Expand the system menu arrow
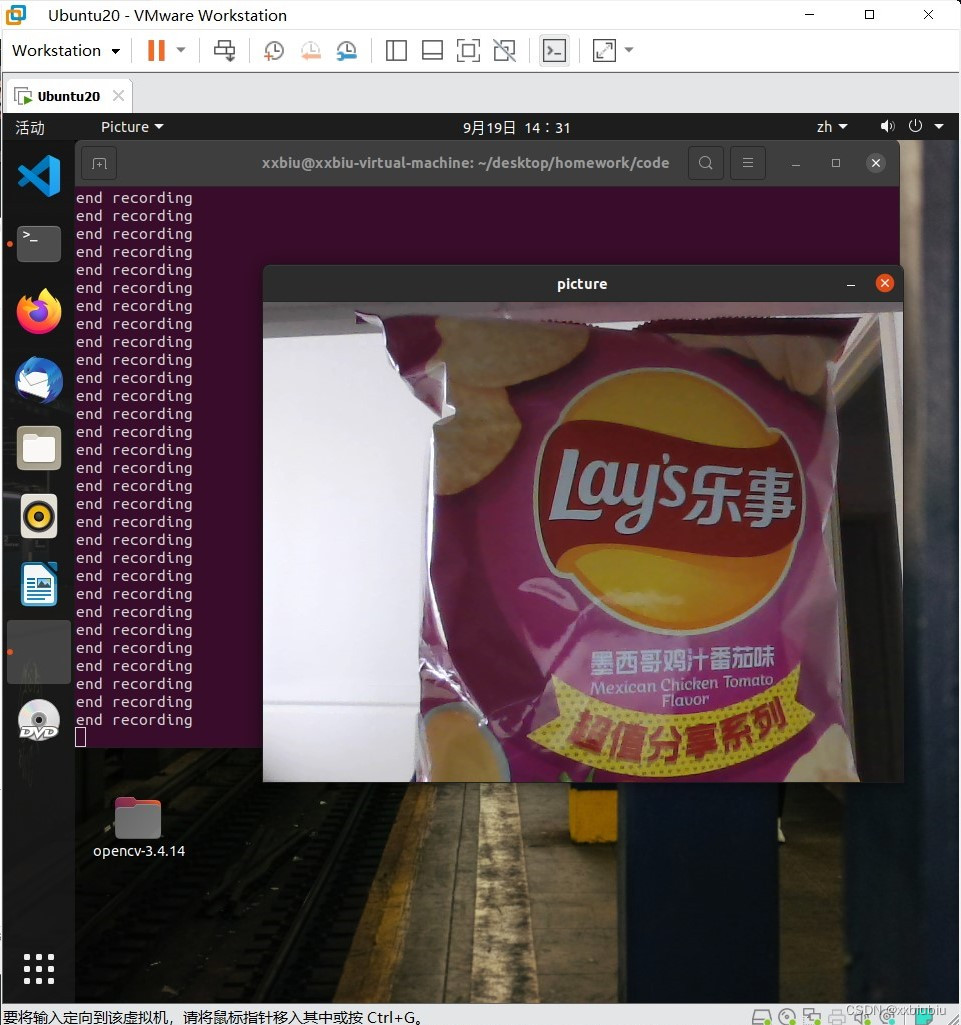The image size is (961, 1025). tap(939, 126)
